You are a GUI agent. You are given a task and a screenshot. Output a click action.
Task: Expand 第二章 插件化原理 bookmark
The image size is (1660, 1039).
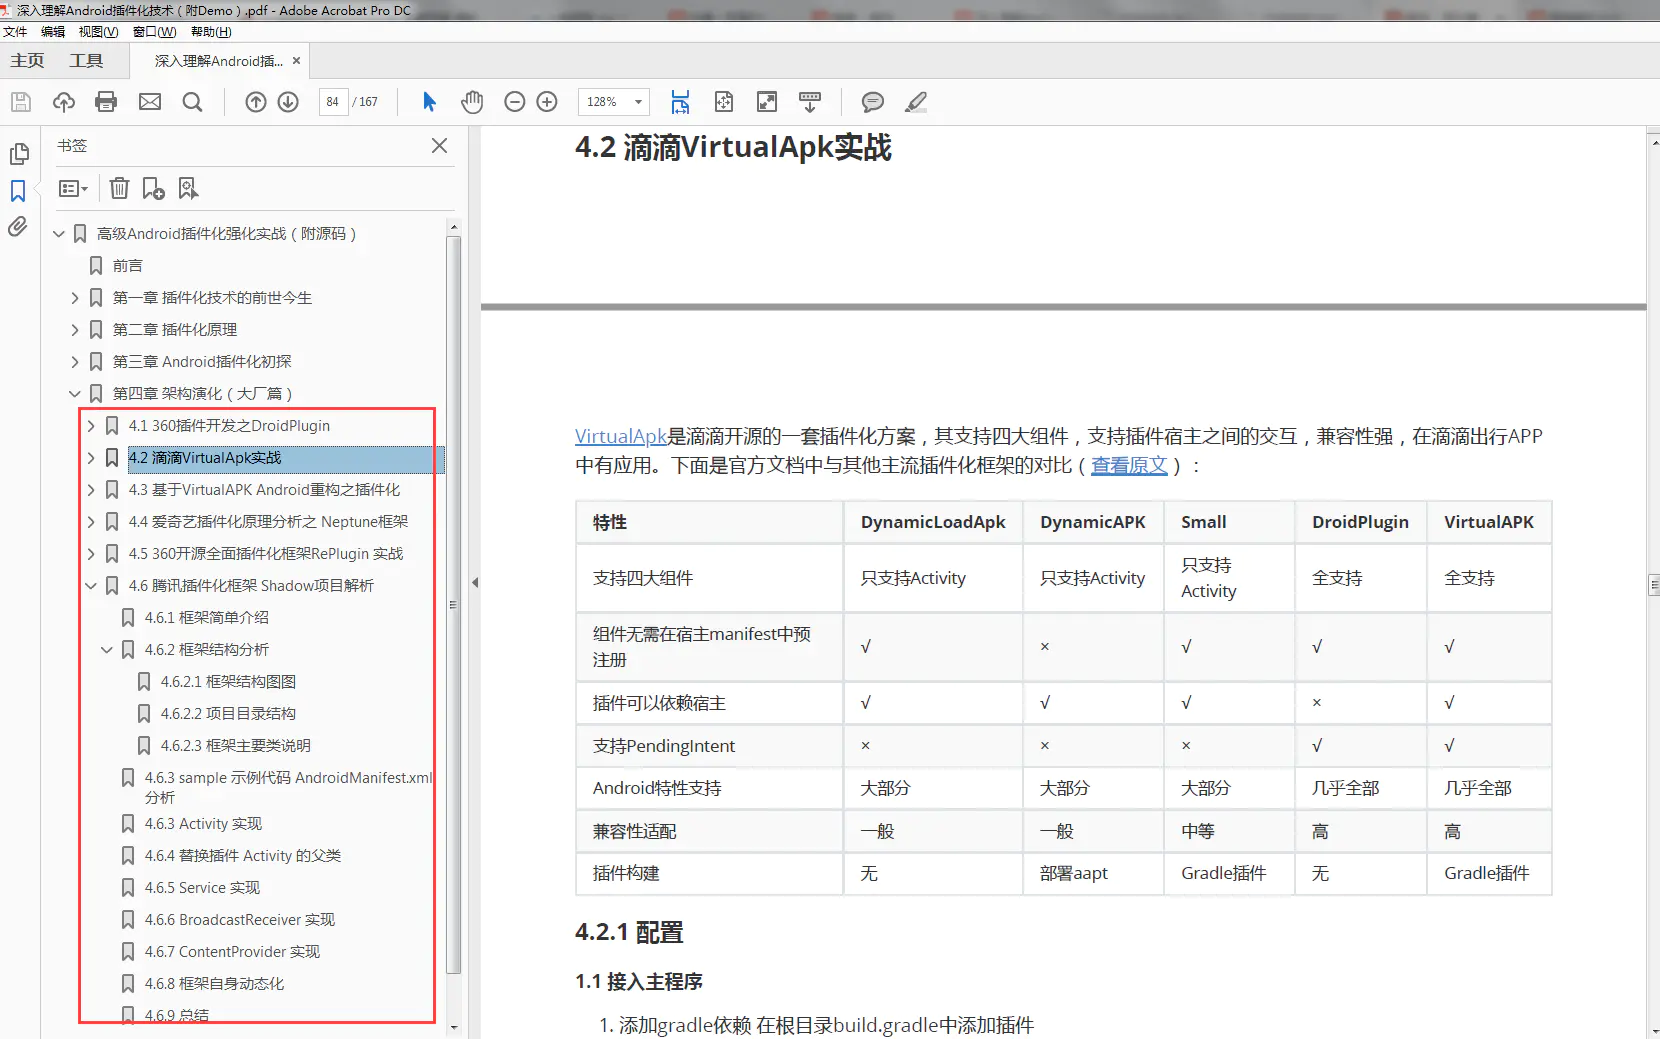pos(75,330)
